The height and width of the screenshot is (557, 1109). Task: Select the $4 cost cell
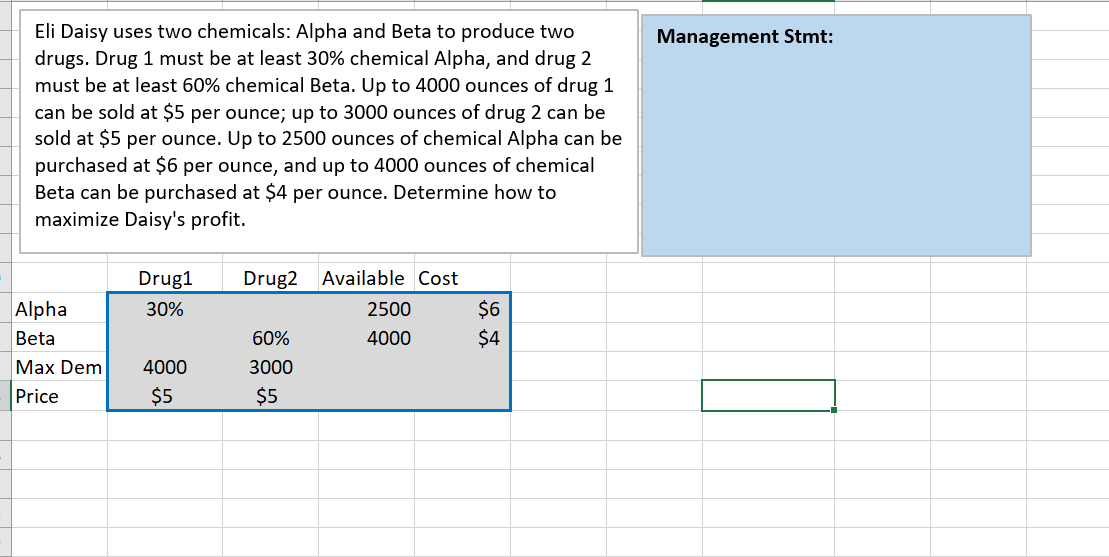pyautogui.click(x=463, y=338)
